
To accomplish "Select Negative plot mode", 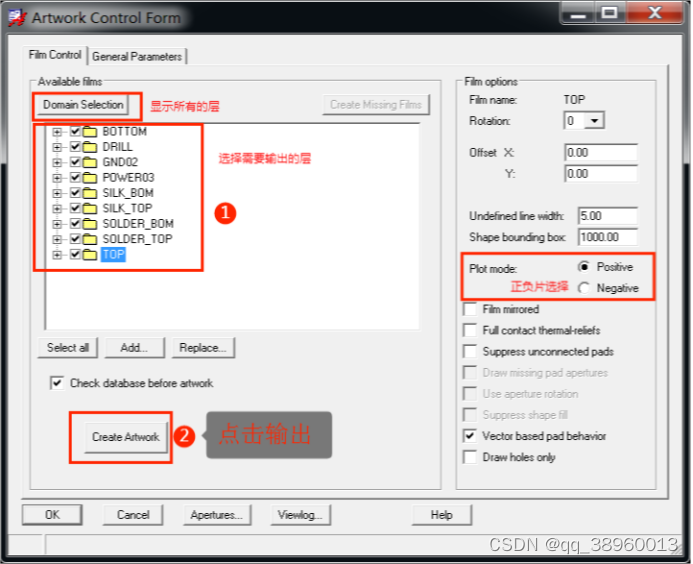I will pyautogui.click(x=584, y=288).
